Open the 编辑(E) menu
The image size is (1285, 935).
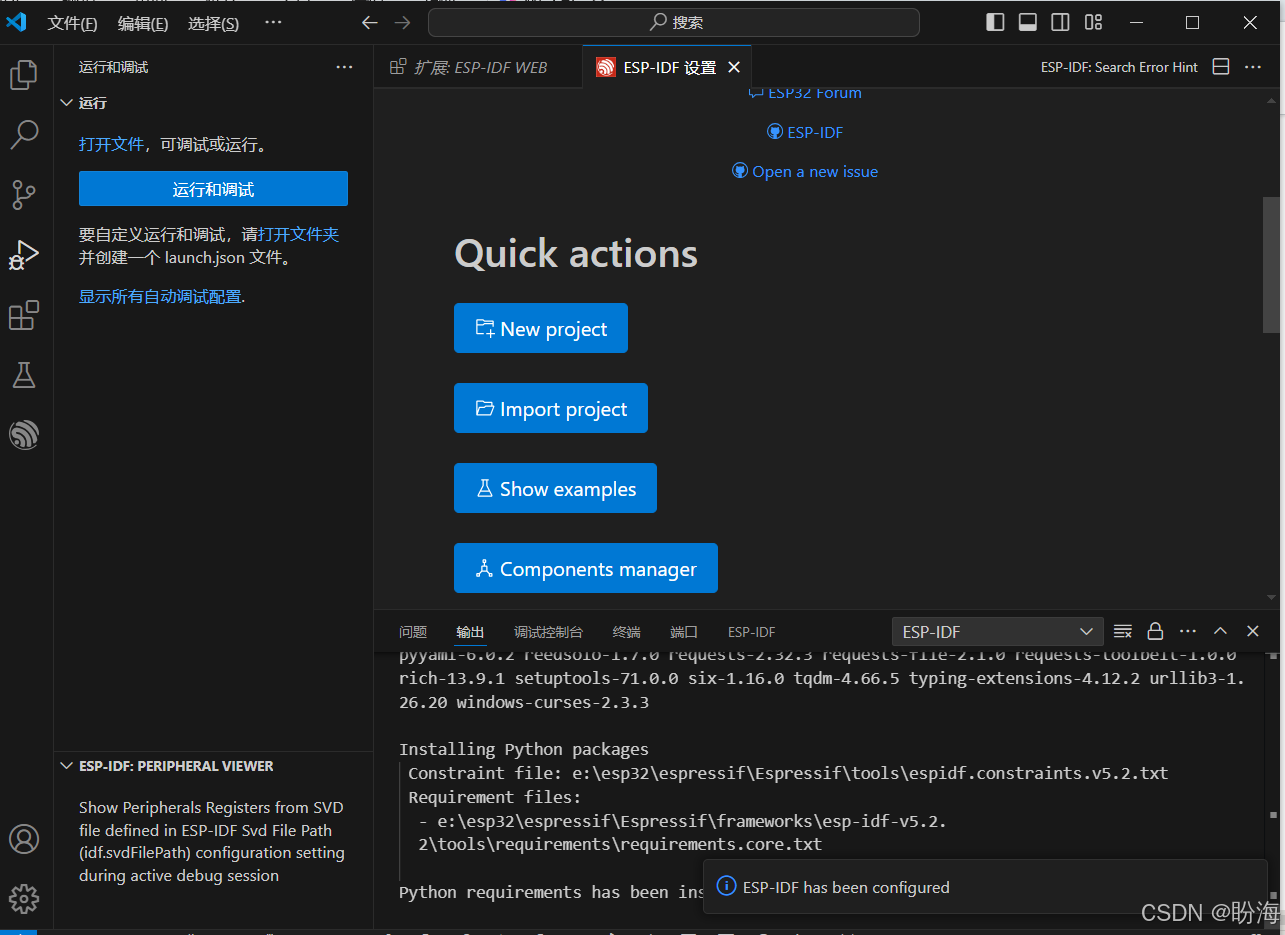click(x=143, y=23)
